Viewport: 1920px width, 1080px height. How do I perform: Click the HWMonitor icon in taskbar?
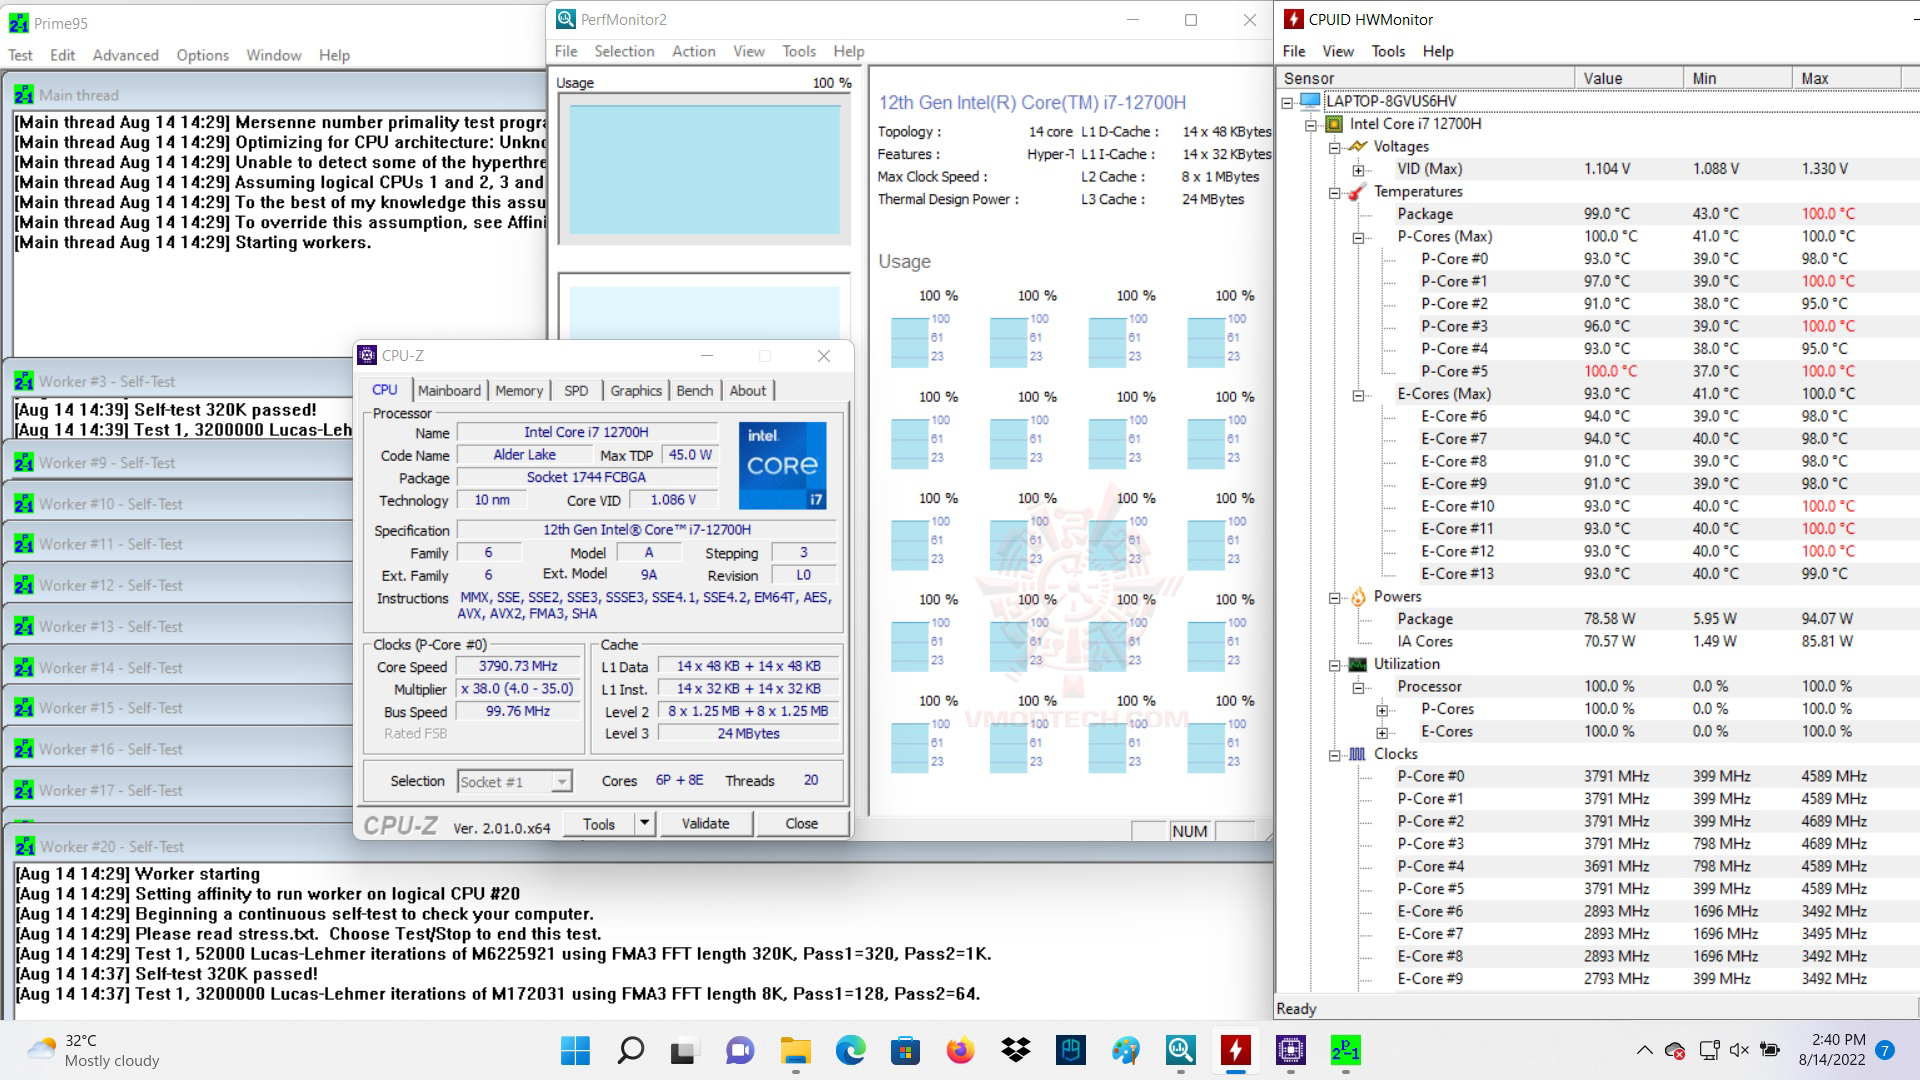coord(1236,1050)
